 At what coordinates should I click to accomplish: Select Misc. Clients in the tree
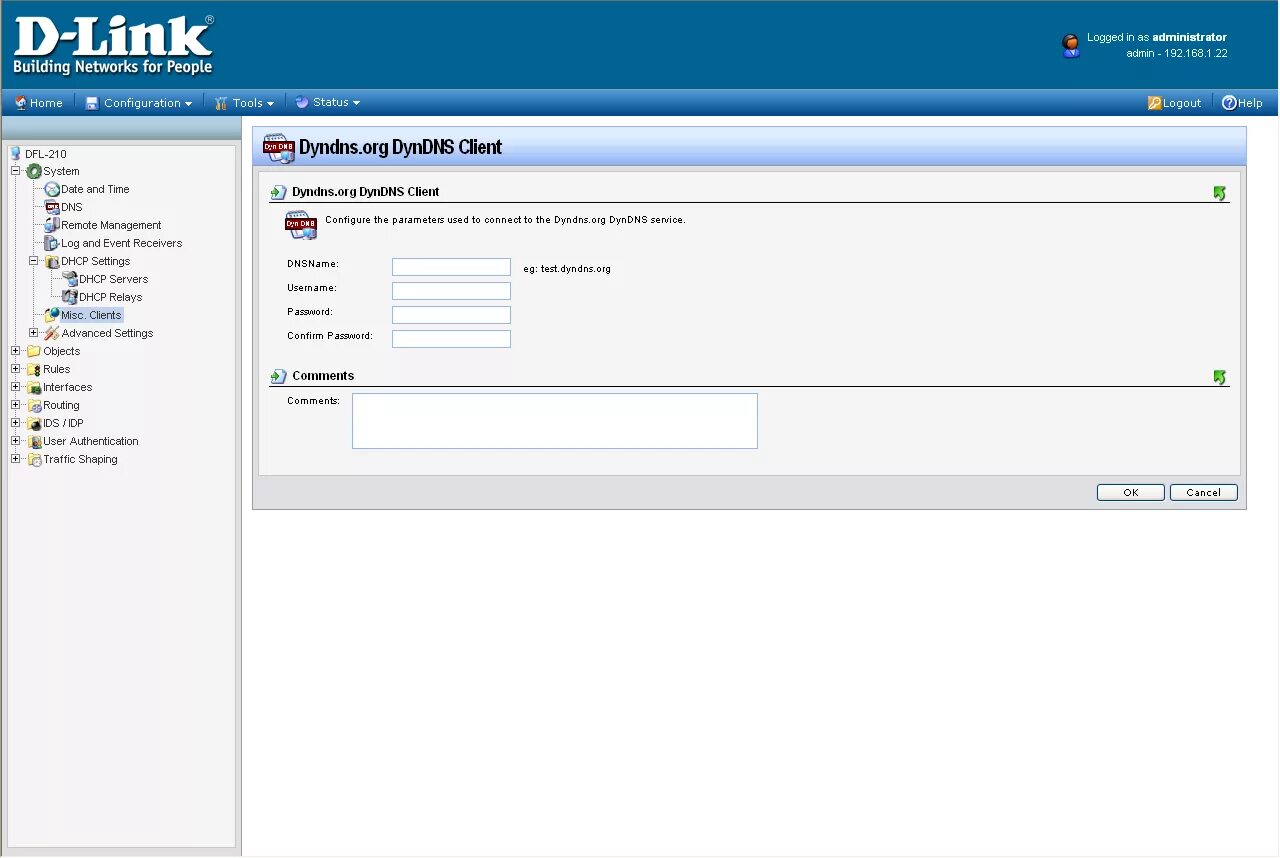pos(91,315)
